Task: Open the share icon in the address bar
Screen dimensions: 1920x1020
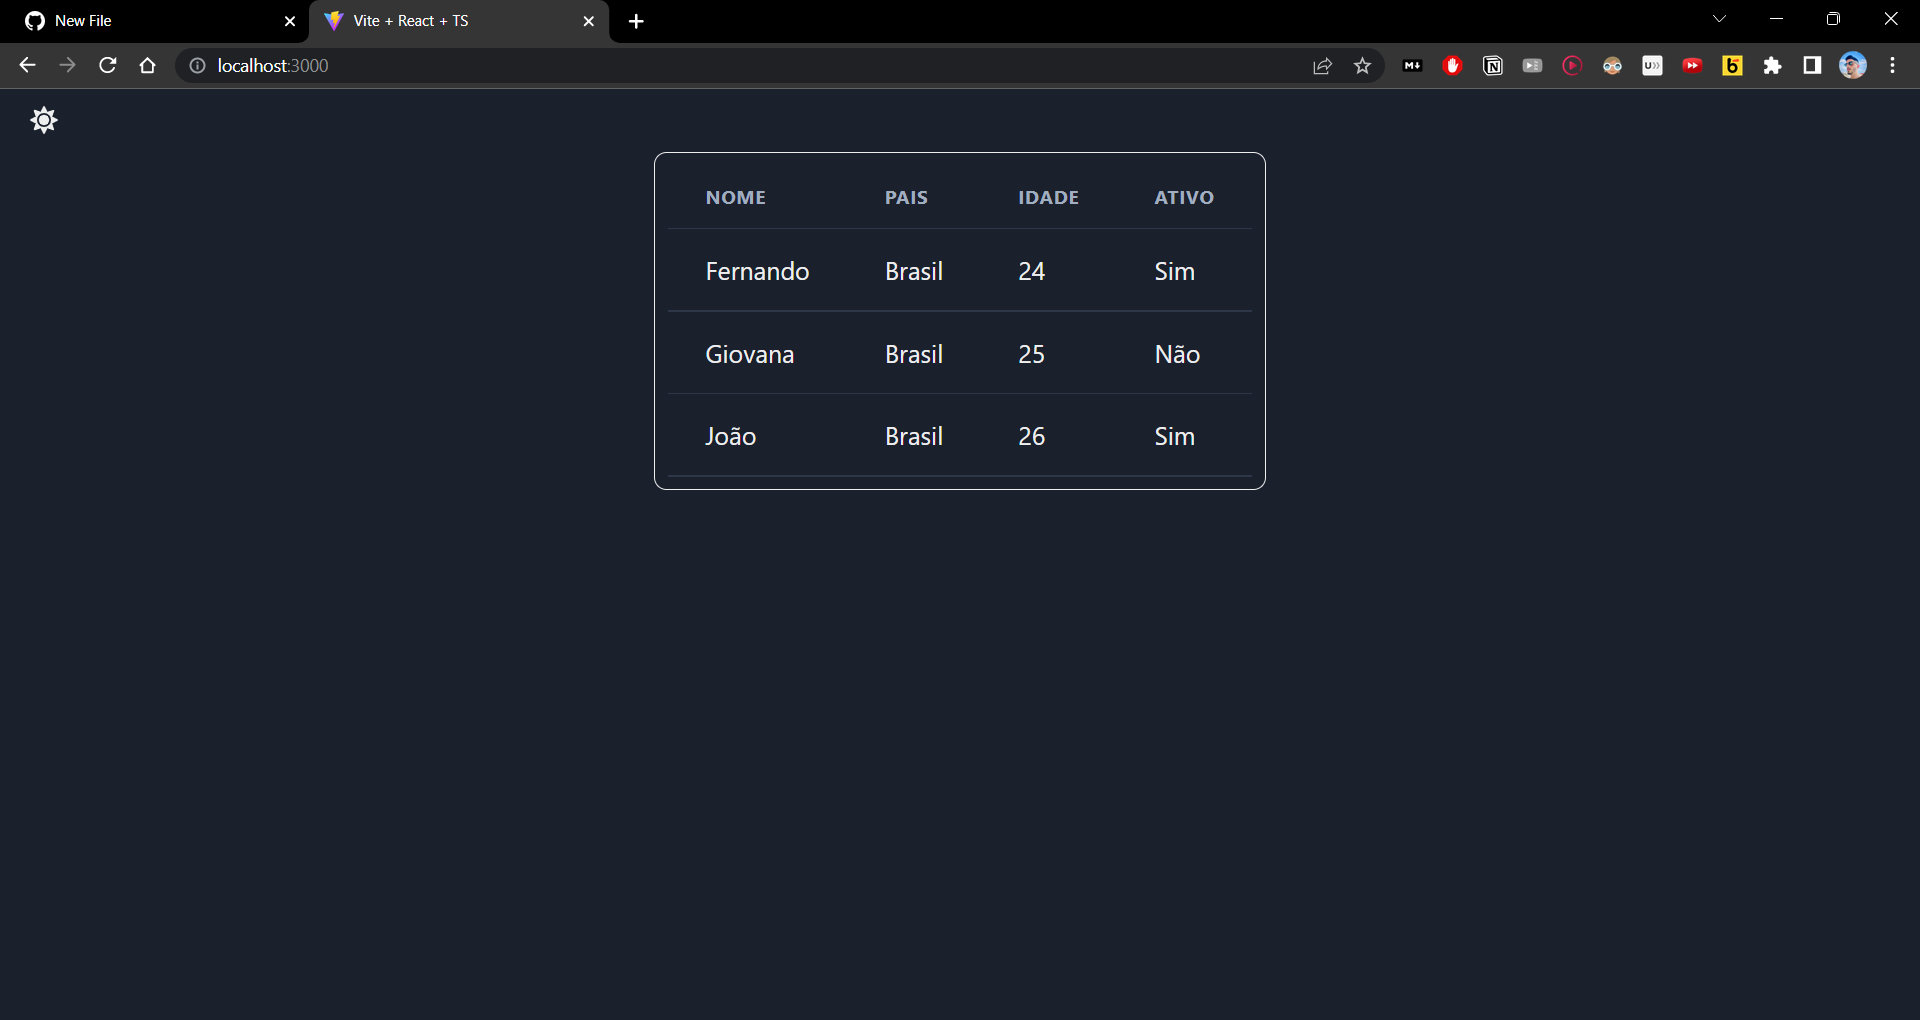Action: click(1322, 65)
